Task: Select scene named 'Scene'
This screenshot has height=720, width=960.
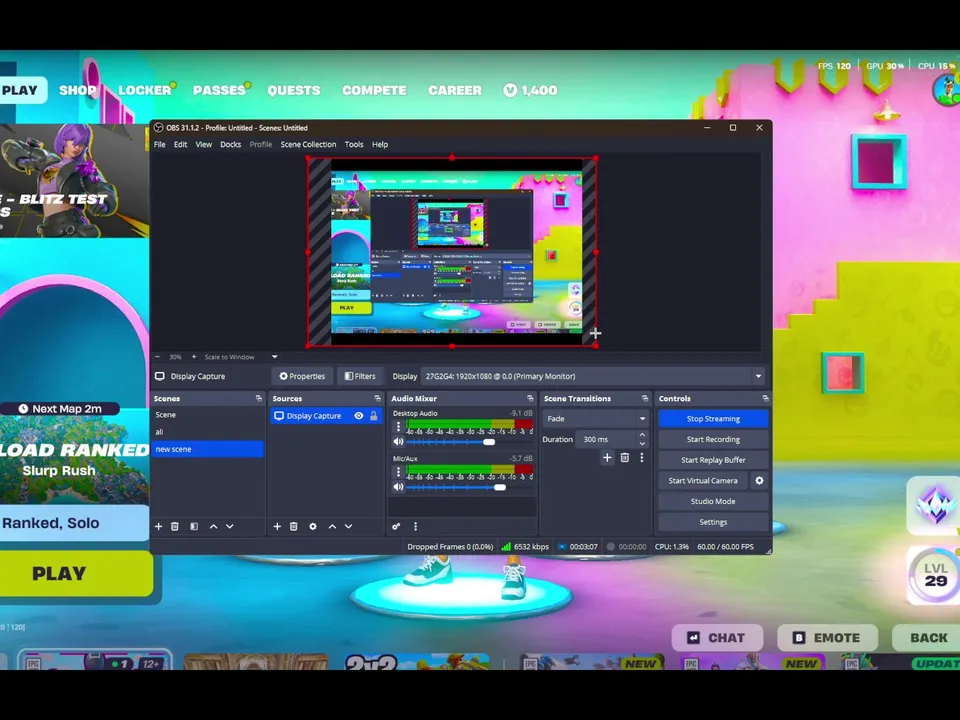Action: tap(208, 415)
